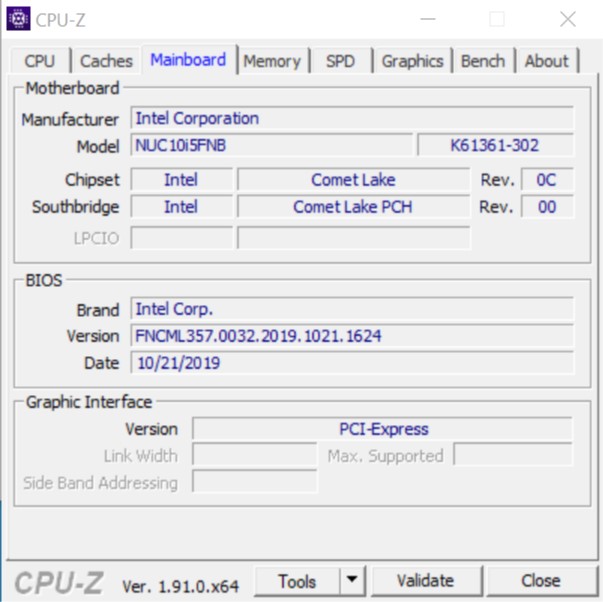Click the Manufacturer label
This screenshot has width=603, height=602.
(70, 119)
